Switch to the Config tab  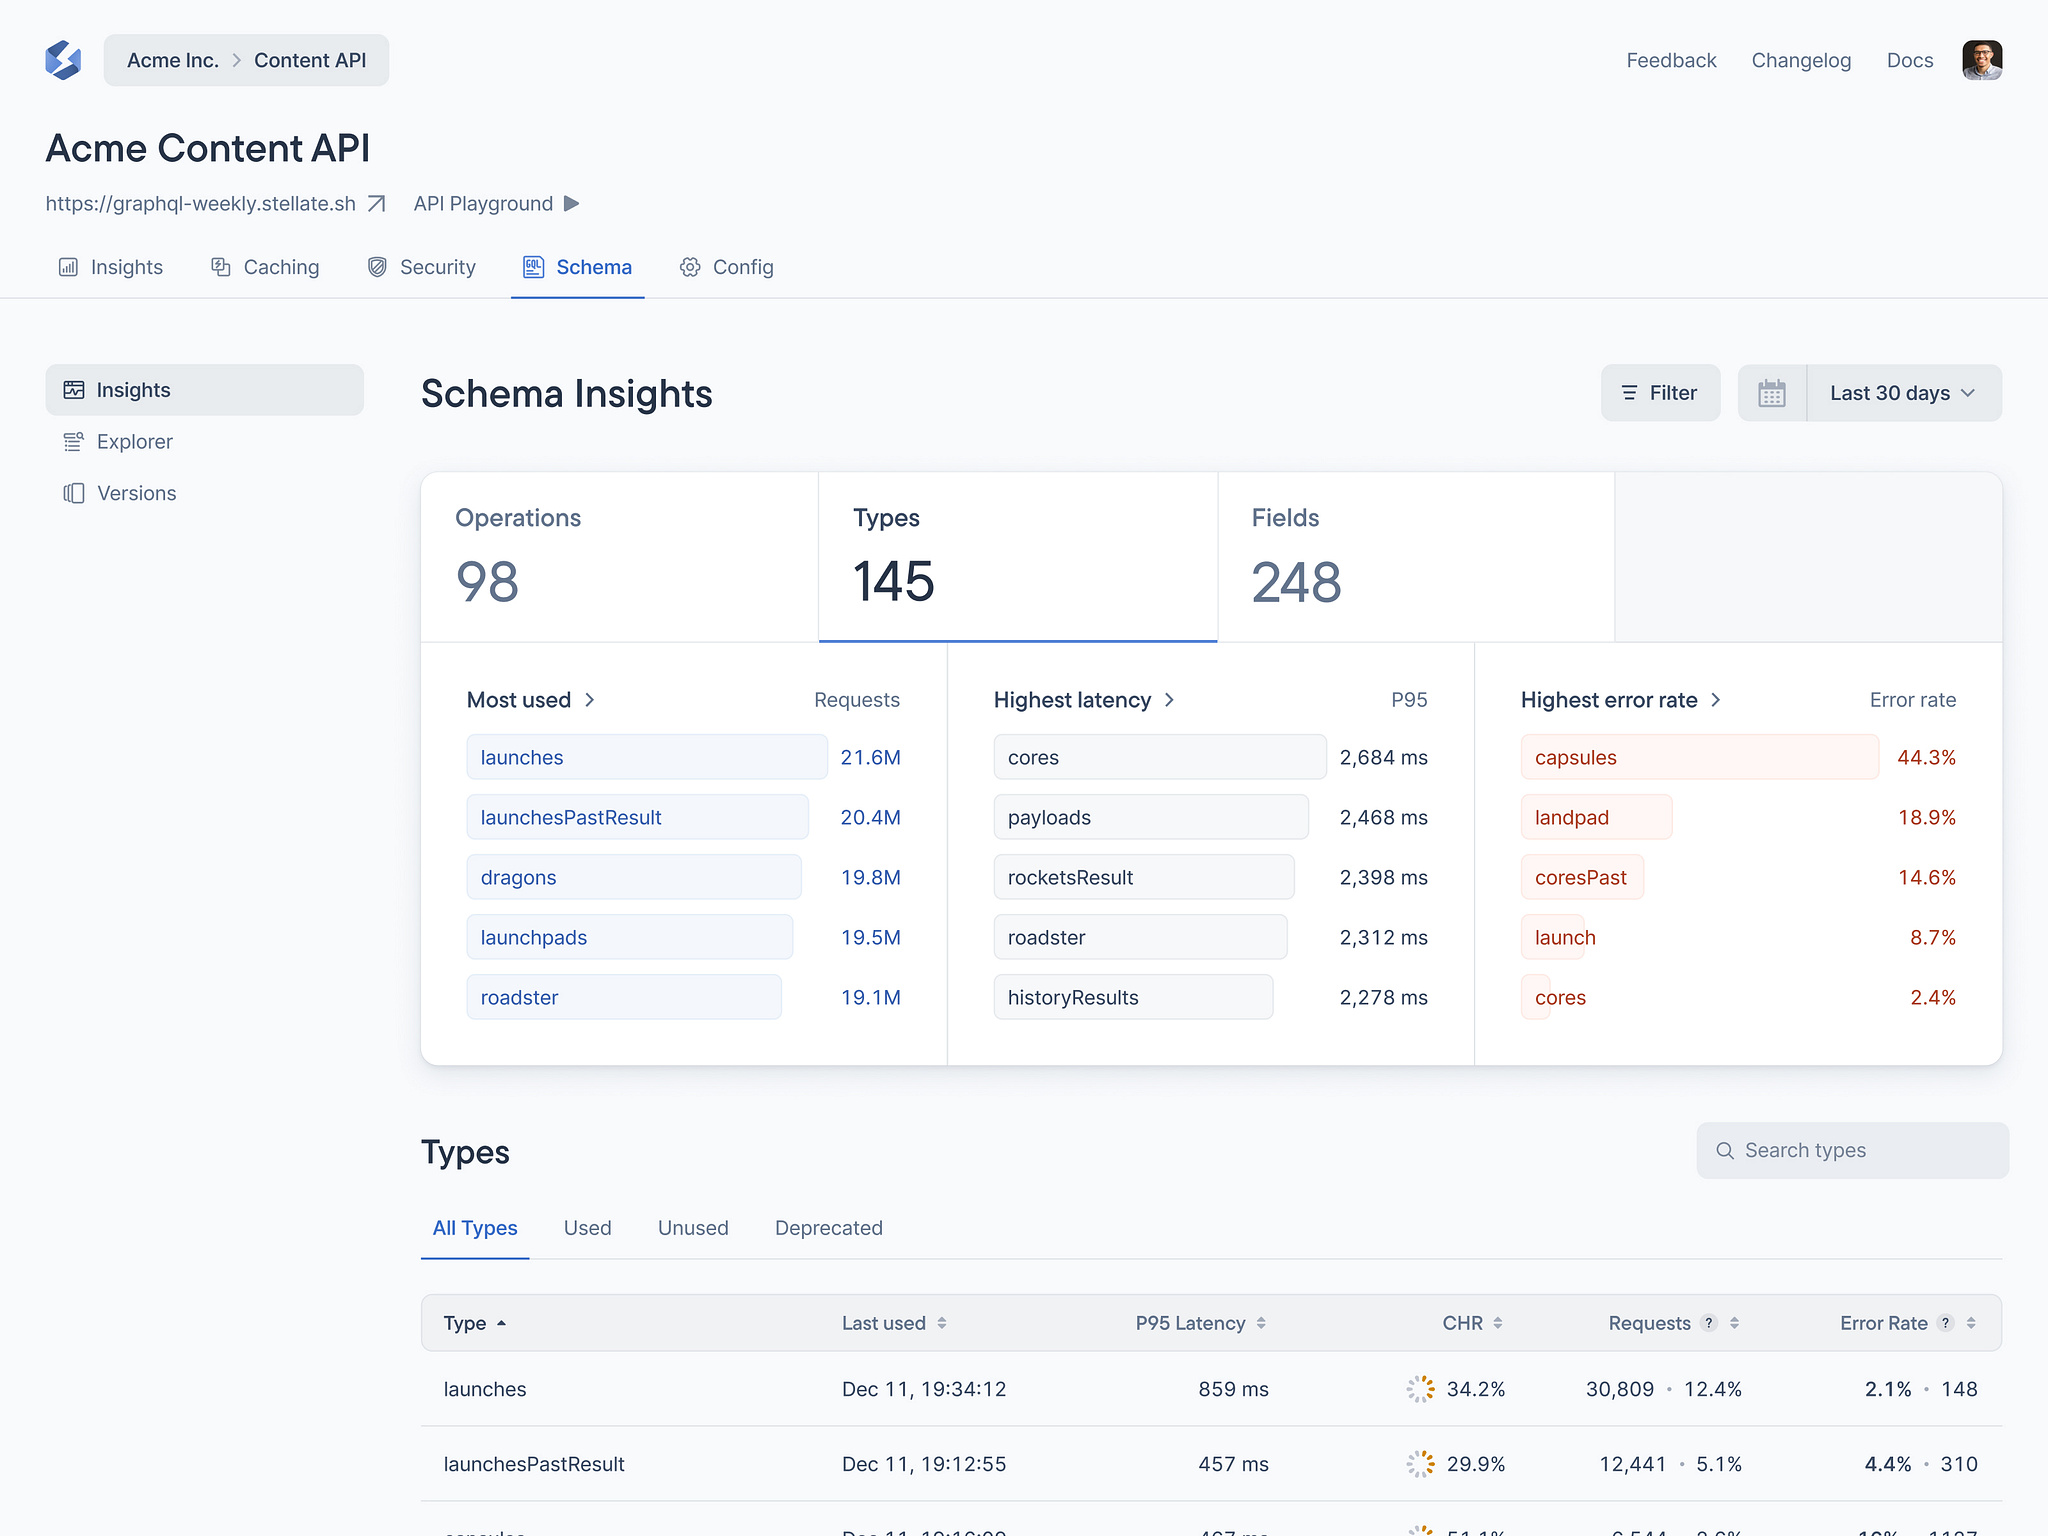click(x=727, y=267)
